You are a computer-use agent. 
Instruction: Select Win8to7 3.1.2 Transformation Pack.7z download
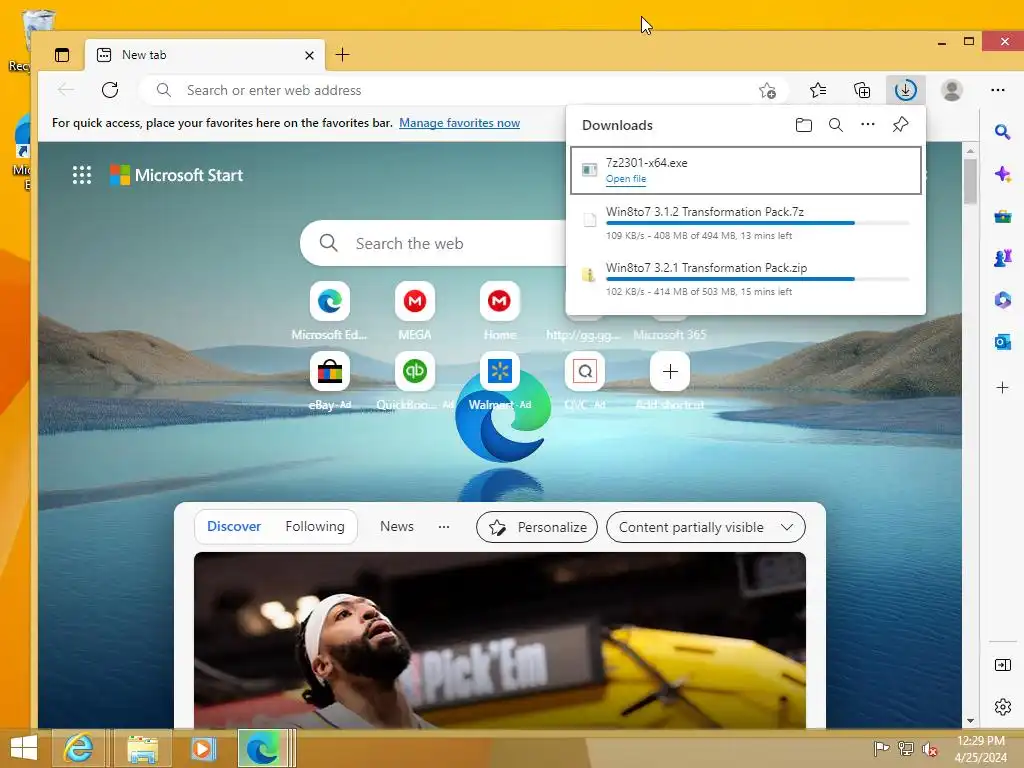coord(746,223)
